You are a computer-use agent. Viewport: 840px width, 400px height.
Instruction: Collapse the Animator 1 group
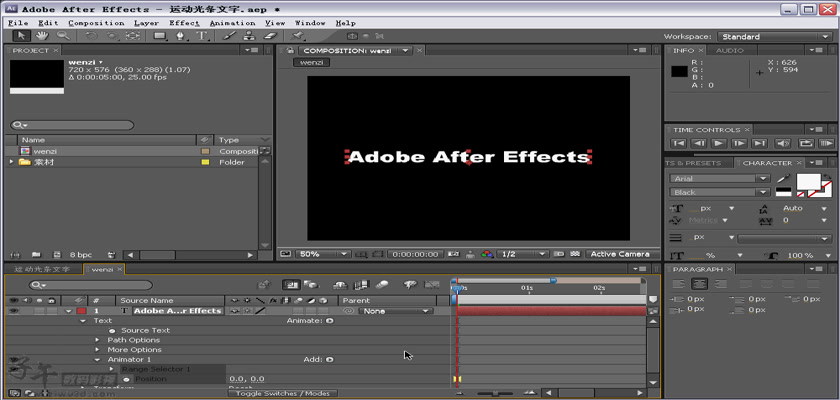97,359
